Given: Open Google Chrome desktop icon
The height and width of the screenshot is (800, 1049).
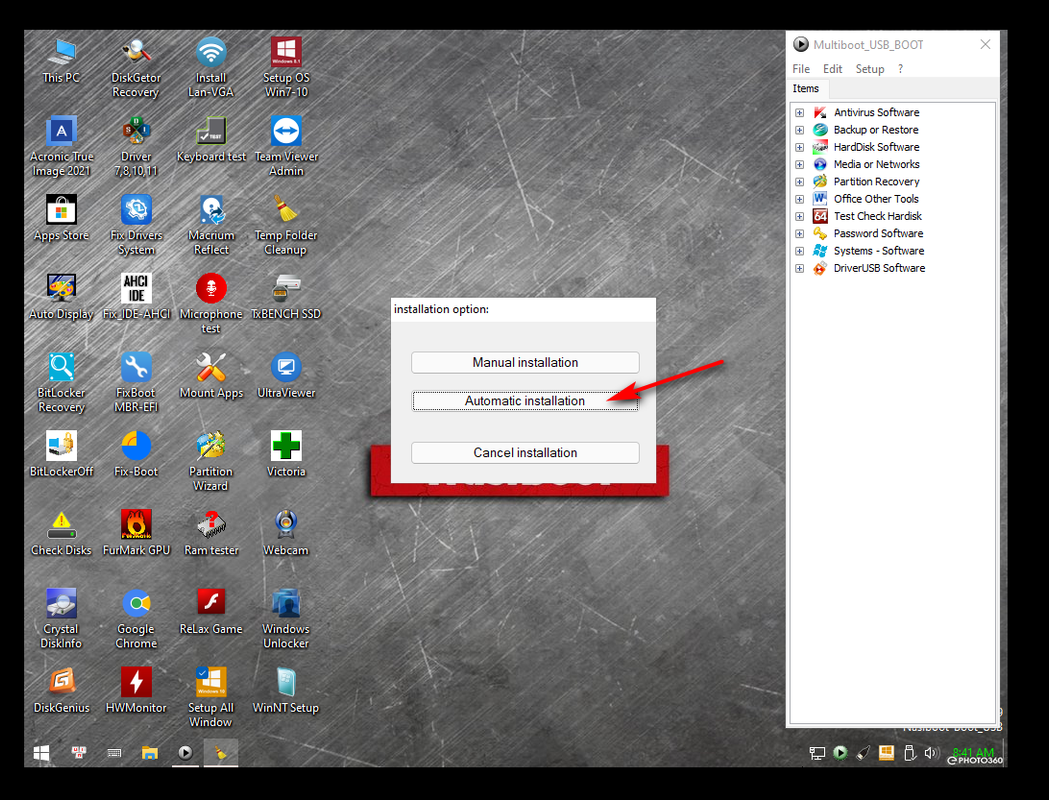Looking at the screenshot, I should [136, 619].
